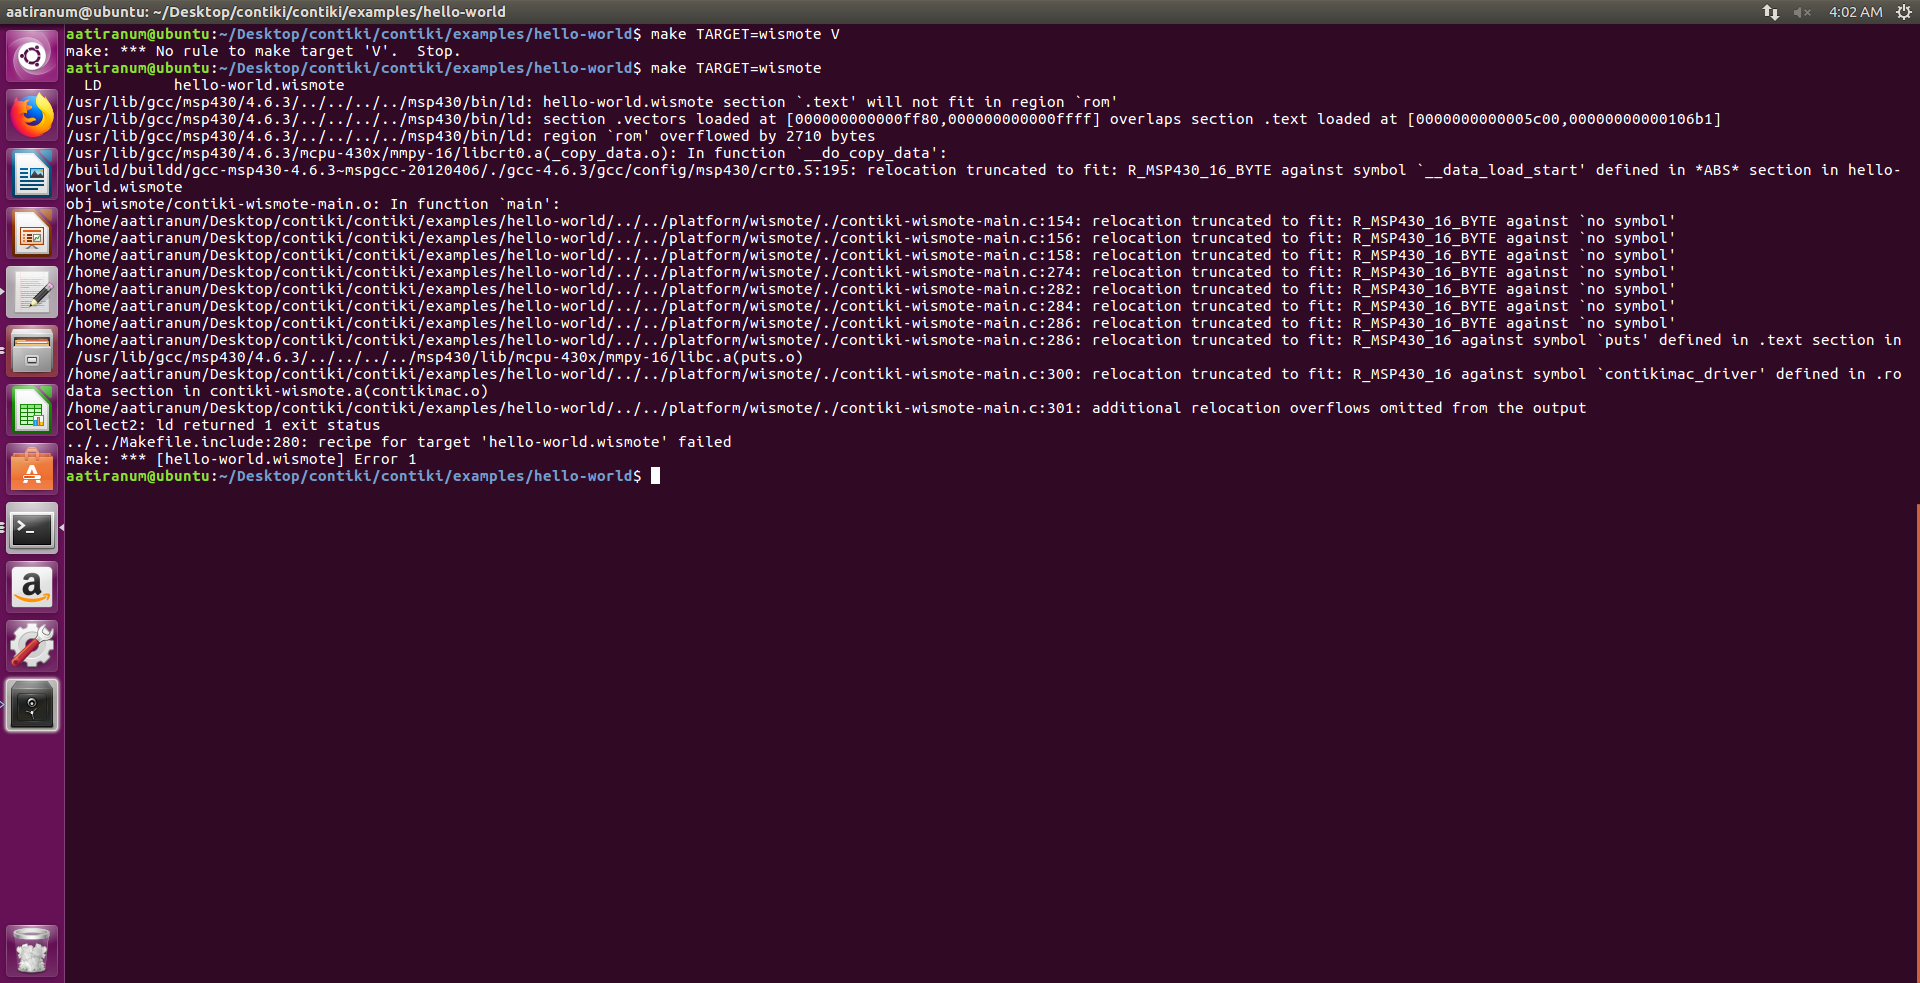
Task: Click the line mentioning contiki-wismote-main.c:301
Action: coord(826,408)
